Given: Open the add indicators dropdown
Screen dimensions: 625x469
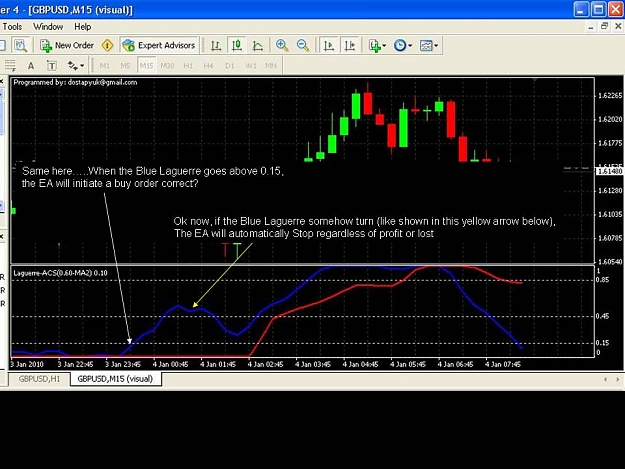Looking at the screenshot, I should [x=377, y=45].
